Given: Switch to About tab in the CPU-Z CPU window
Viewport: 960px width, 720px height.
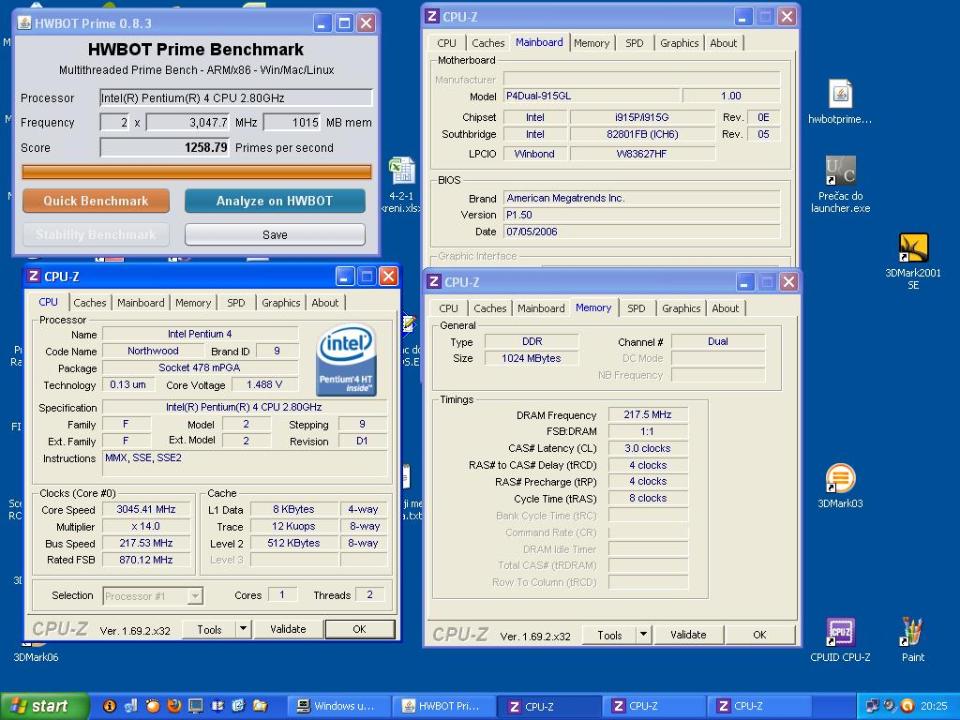Looking at the screenshot, I should 324,302.
